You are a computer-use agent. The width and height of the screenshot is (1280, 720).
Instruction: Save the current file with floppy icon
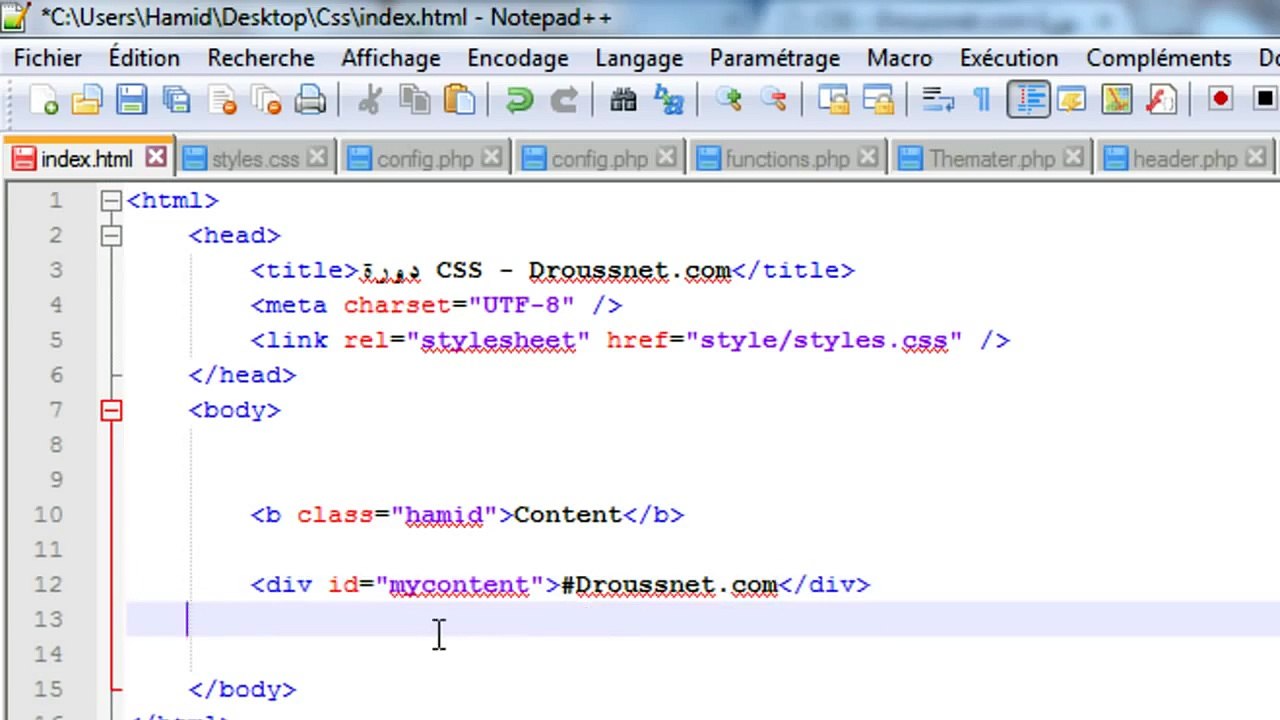[132, 100]
